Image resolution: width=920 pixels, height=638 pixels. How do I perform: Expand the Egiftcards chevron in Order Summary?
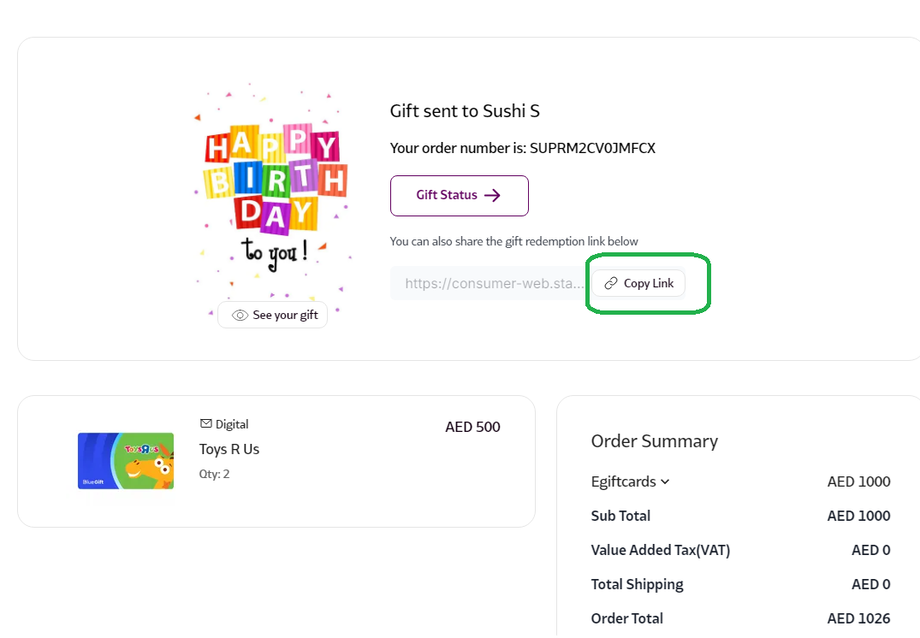coord(665,482)
